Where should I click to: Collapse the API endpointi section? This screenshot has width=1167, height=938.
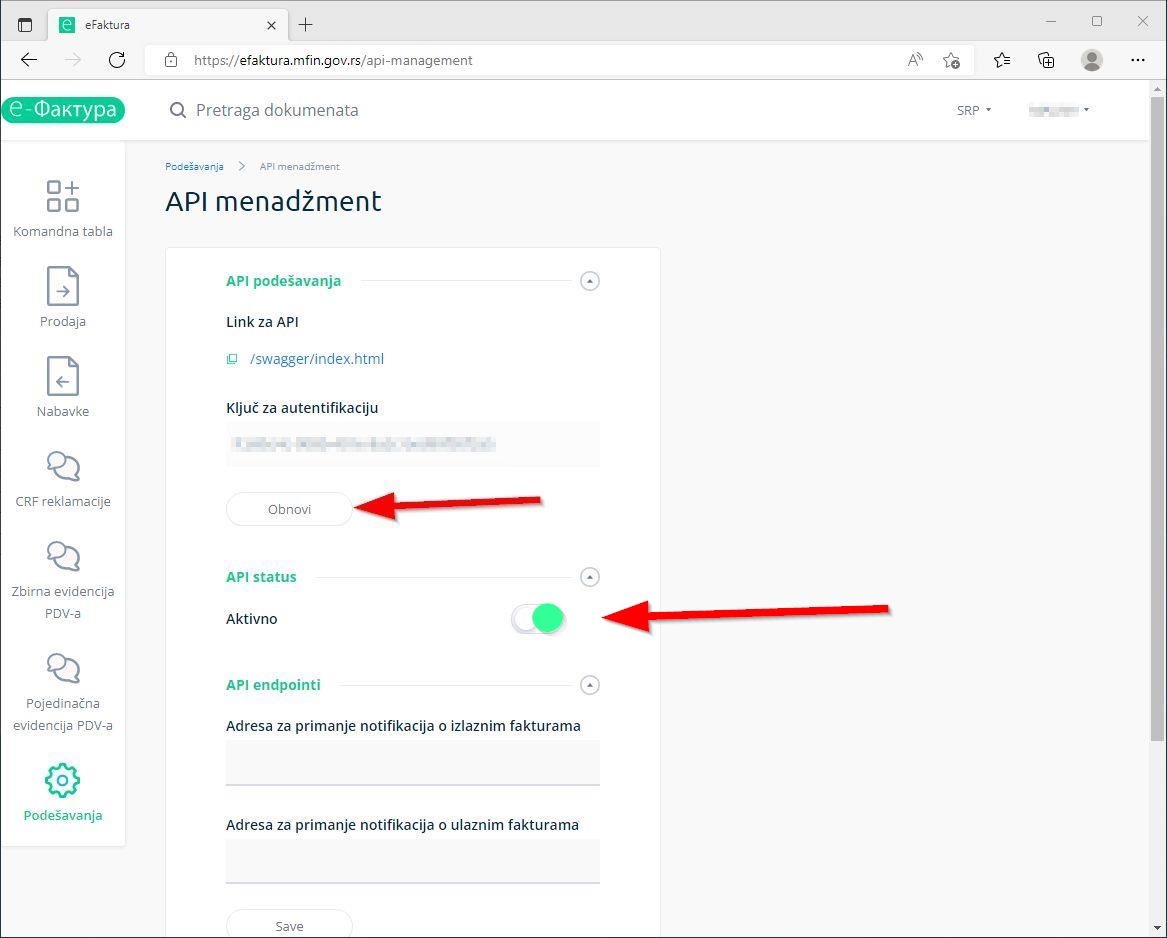(590, 685)
